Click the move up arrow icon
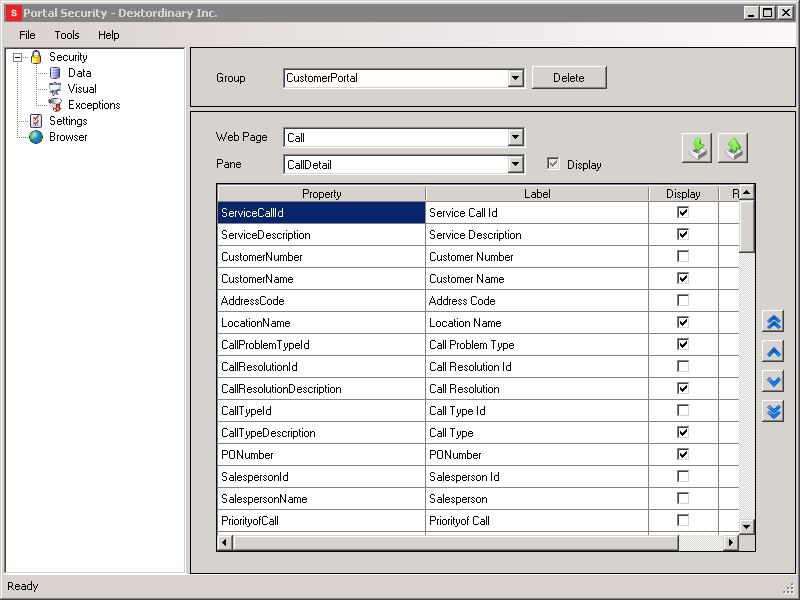 [x=773, y=352]
